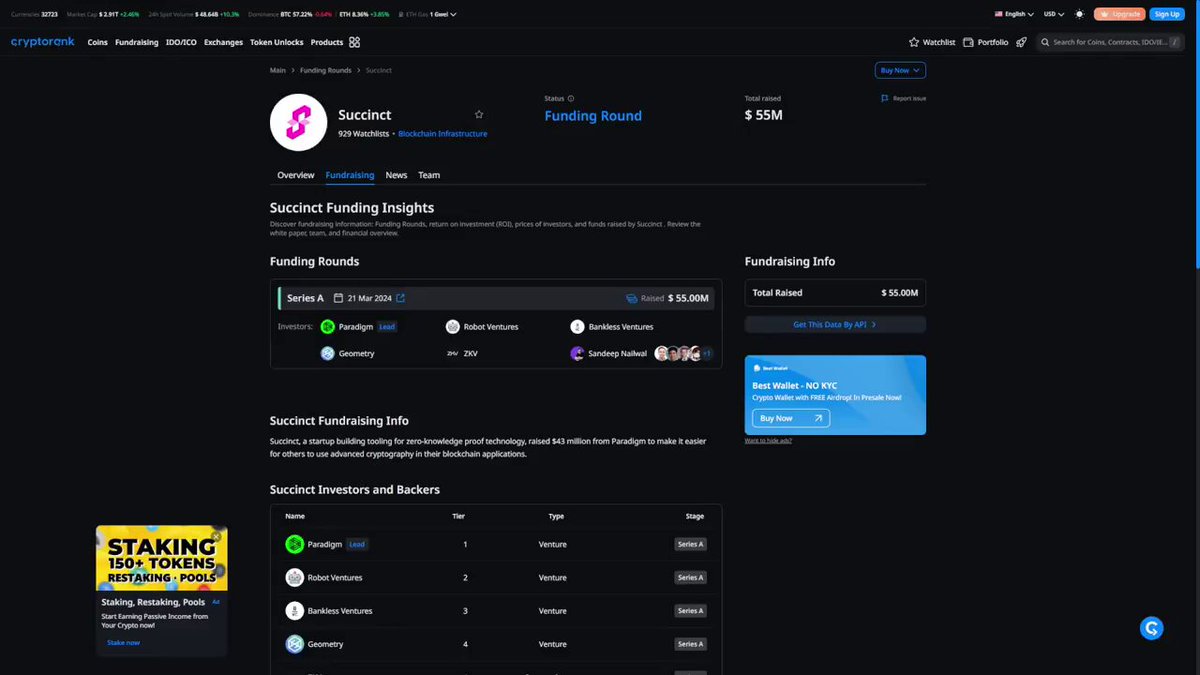
Task: Click the '$ 55.00M' Total Raised value
Action: [899, 293]
